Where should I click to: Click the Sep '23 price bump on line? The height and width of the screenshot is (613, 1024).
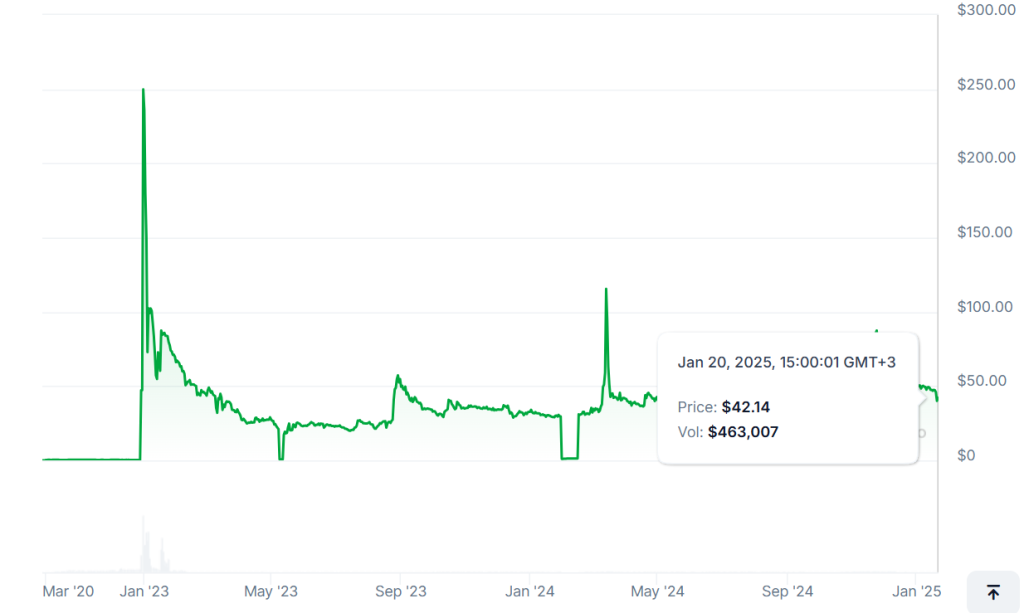(398, 378)
